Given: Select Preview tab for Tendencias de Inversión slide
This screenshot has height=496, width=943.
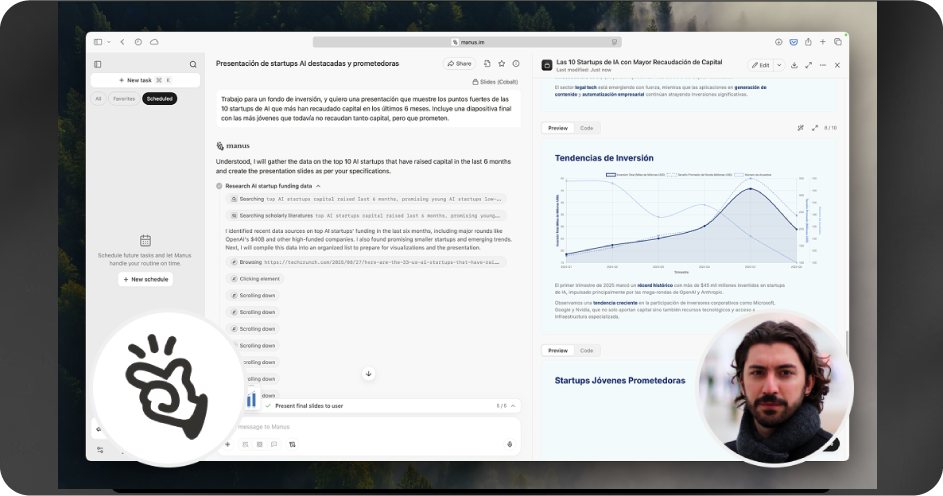Looking at the screenshot, I should click(x=558, y=128).
